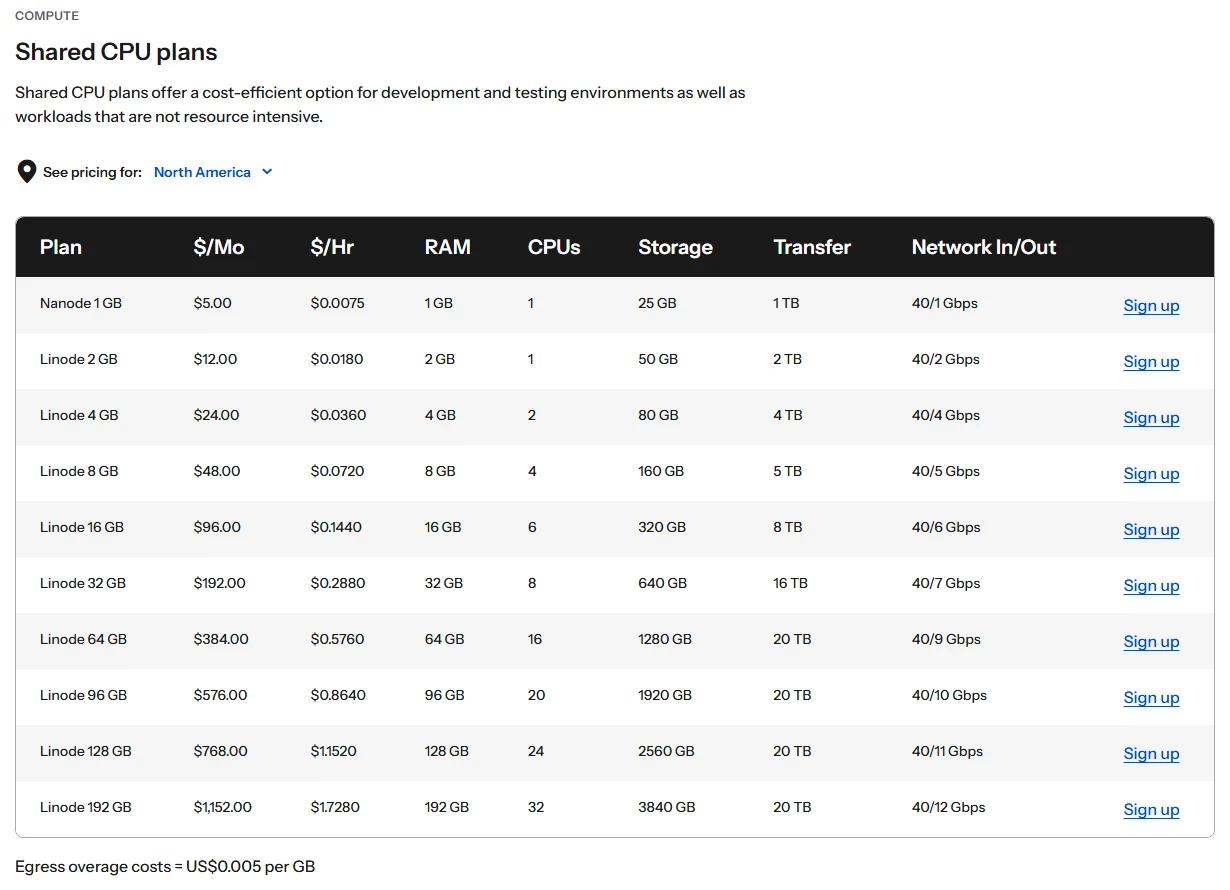This screenshot has width=1230, height=890.
Task: Click the RAM column header
Action: click(447, 247)
